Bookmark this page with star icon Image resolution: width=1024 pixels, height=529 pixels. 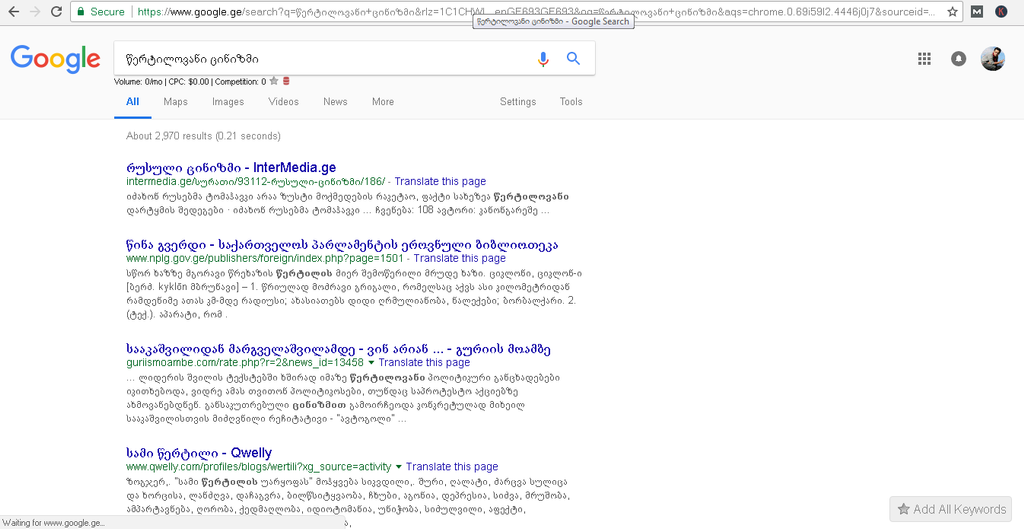953,12
